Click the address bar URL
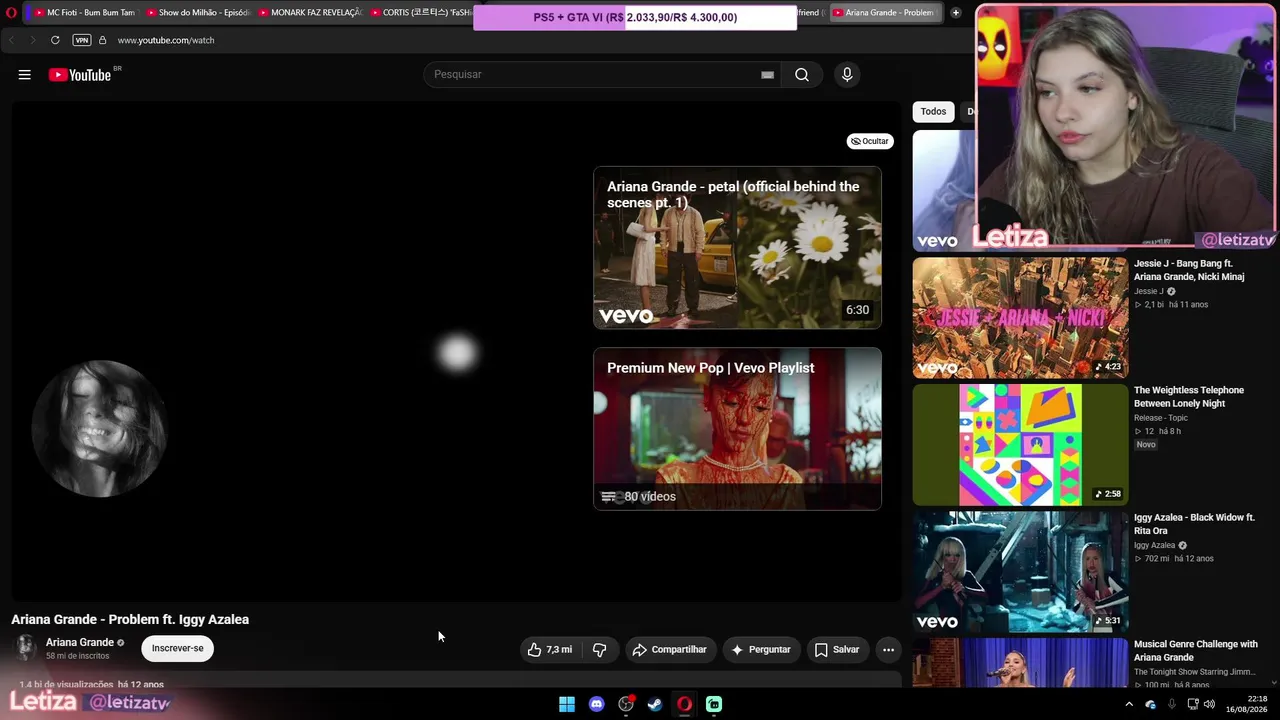 [x=166, y=40]
